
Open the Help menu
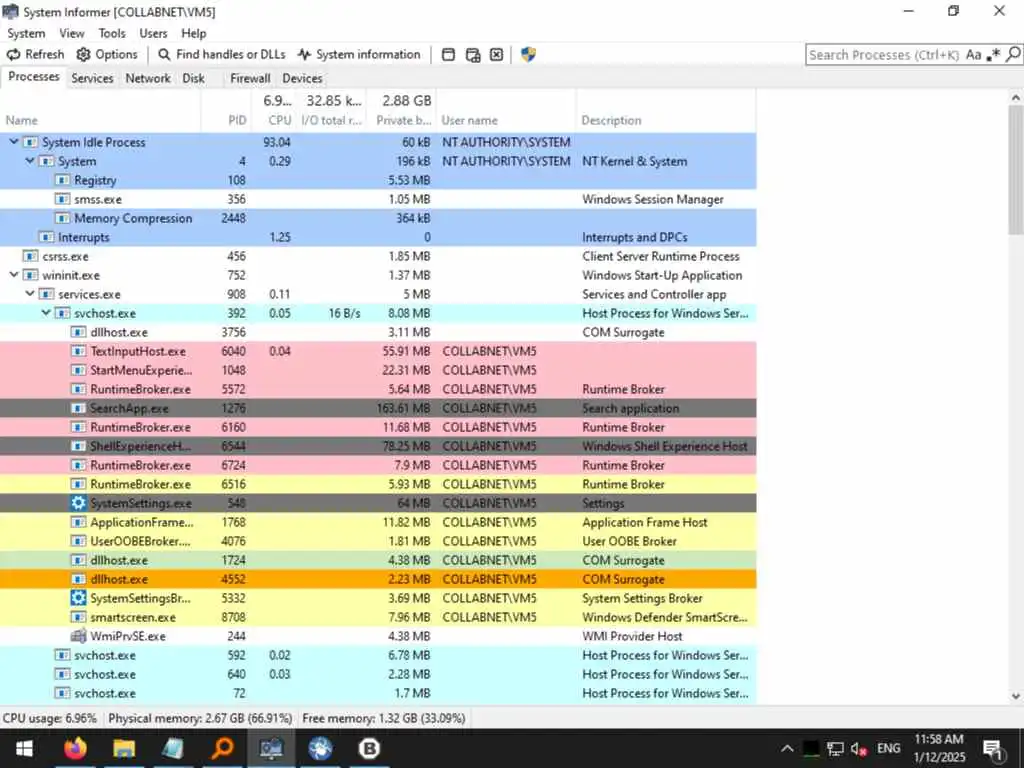(x=194, y=33)
